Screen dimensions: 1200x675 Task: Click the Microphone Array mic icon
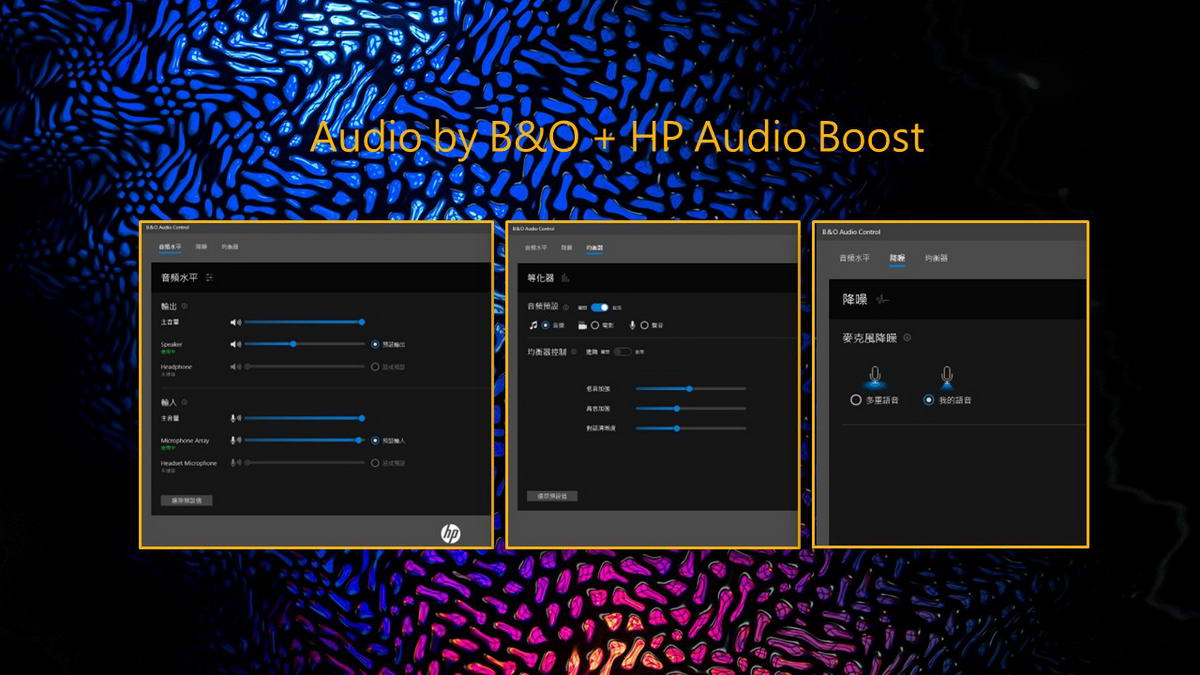click(236, 440)
